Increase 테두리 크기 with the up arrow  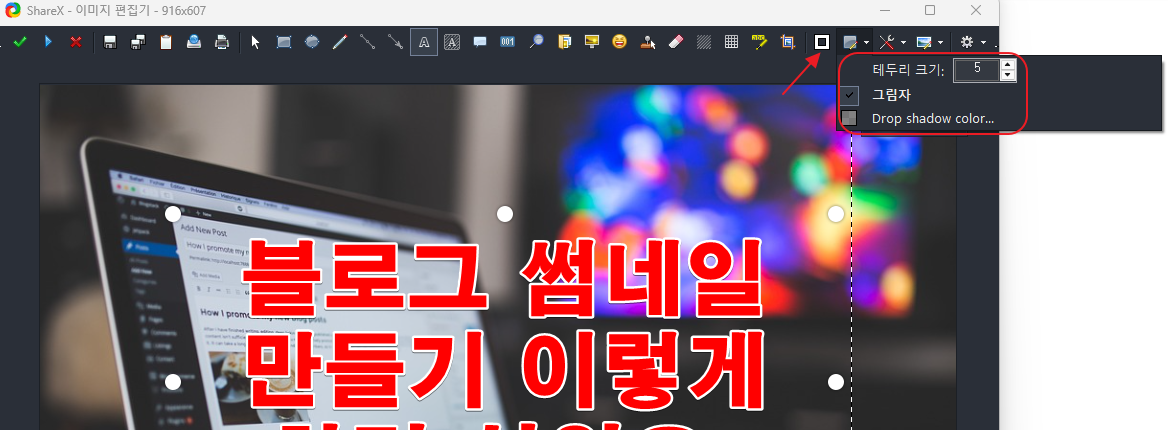pyautogui.click(x=1008, y=66)
